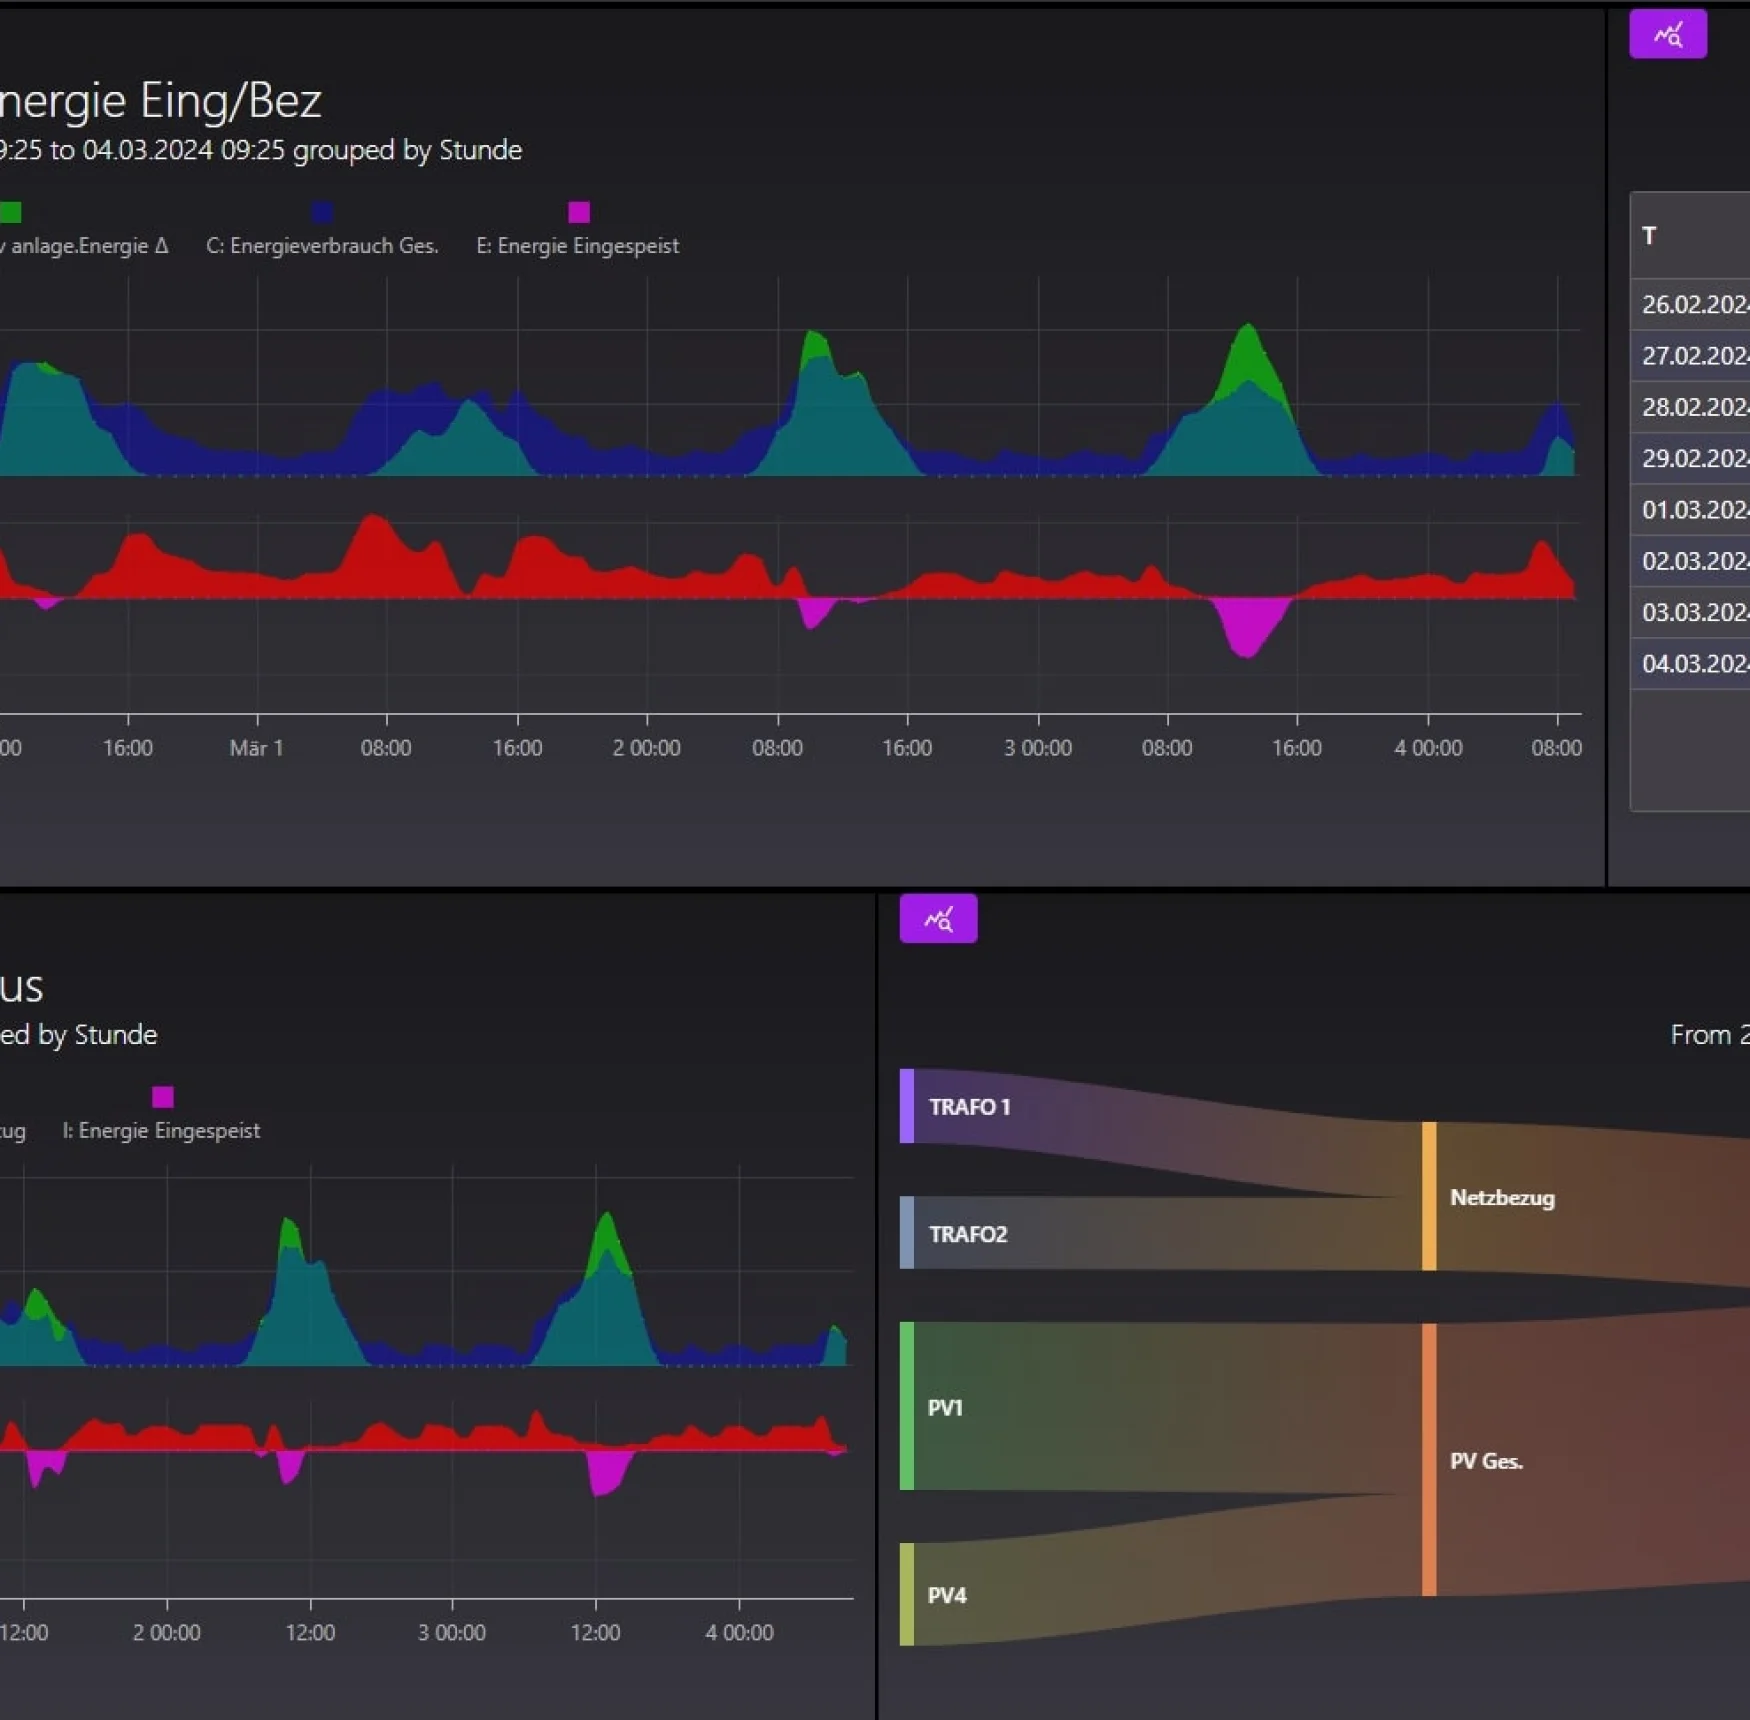Click 'E: Energie Eingespeist' legend label
The width and height of the screenshot is (1750, 1720).
577,246
